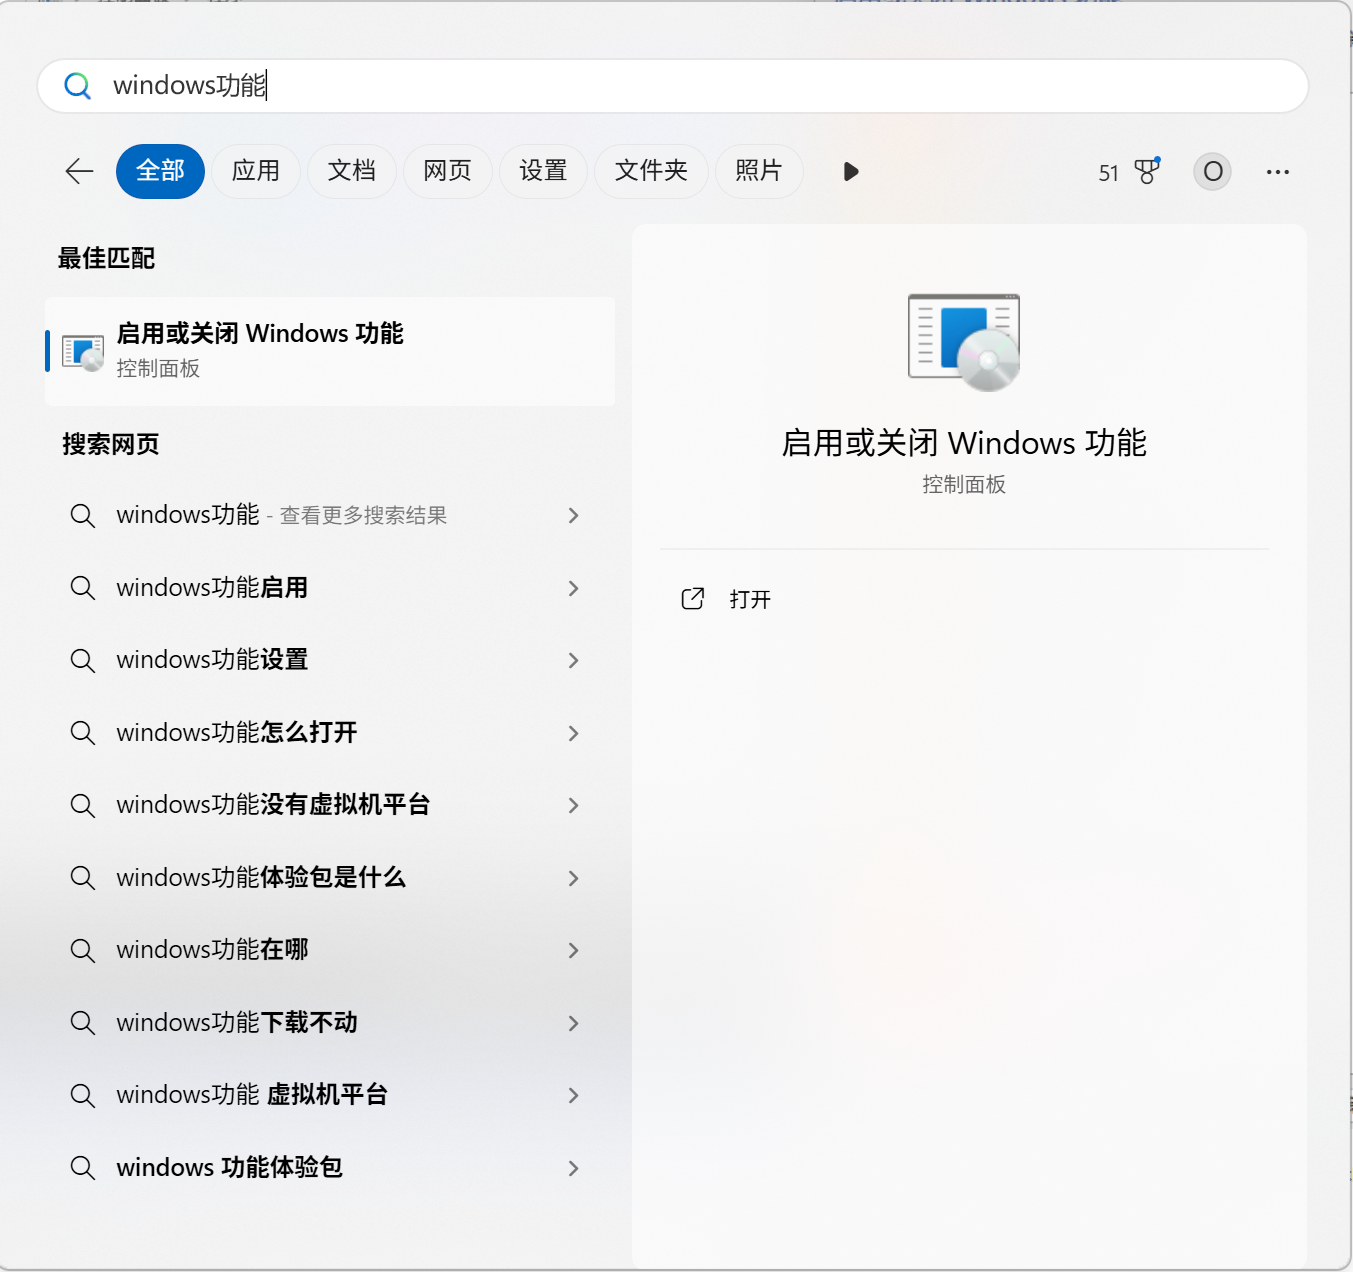This screenshot has height=1272, width=1353.
Task: Expand chevron for windows功能在哪
Action: click(574, 950)
